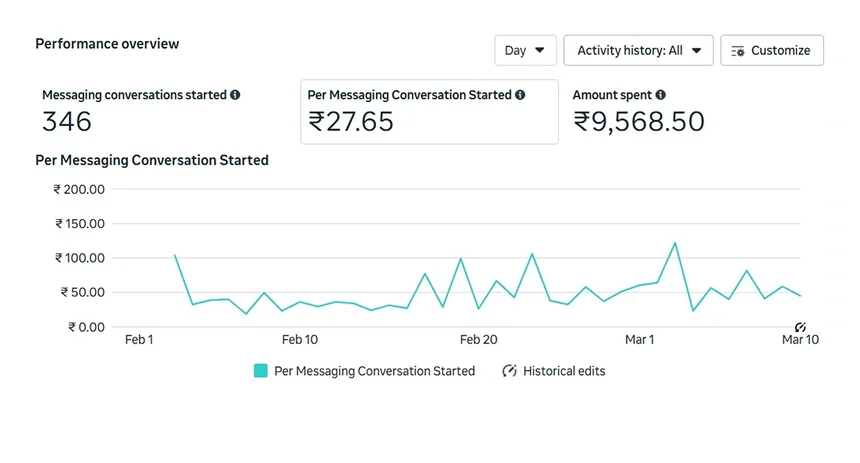Click the chart peak near Mar 1
The height and width of the screenshot is (463, 860).
click(x=675, y=243)
